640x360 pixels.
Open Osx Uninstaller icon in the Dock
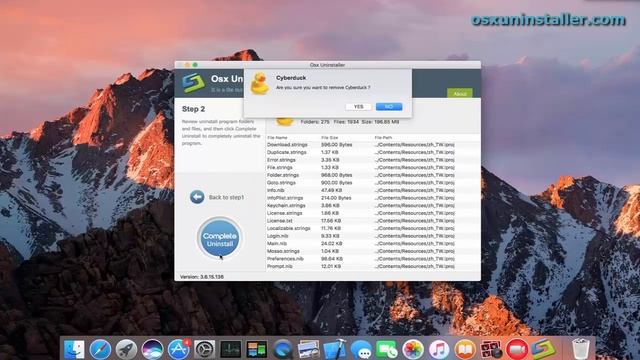[543, 349]
